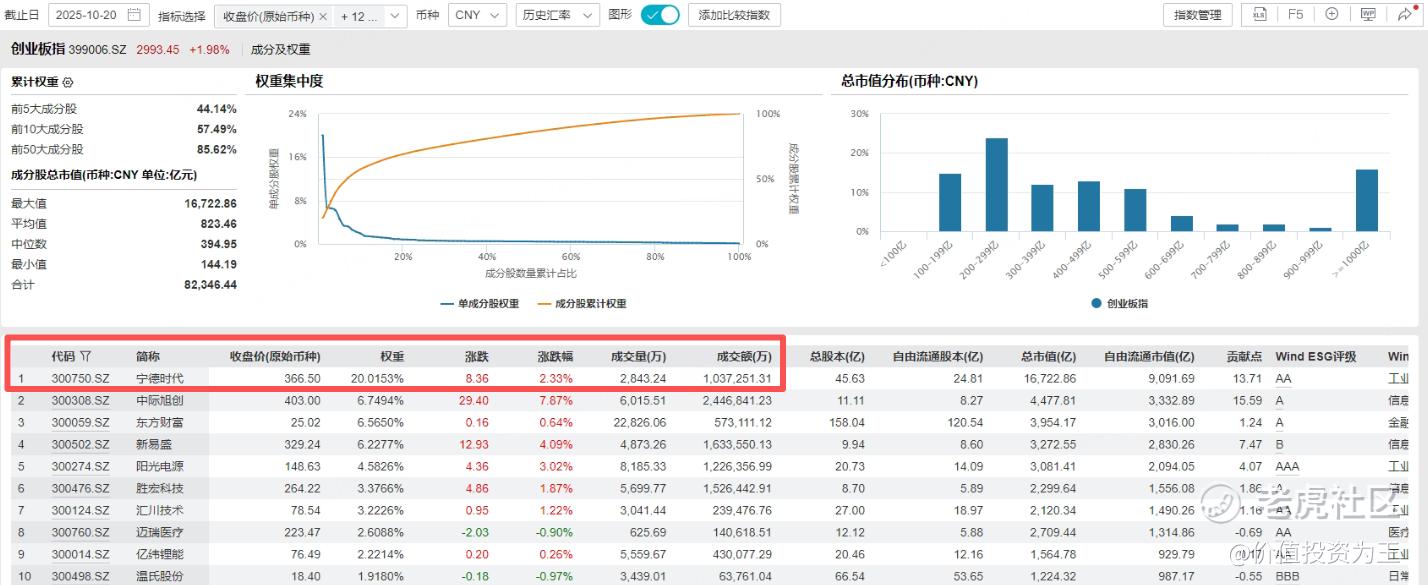Click the filter icon beside 代码
This screenshot has width=1428, height=585.
(x=86, y=356)
